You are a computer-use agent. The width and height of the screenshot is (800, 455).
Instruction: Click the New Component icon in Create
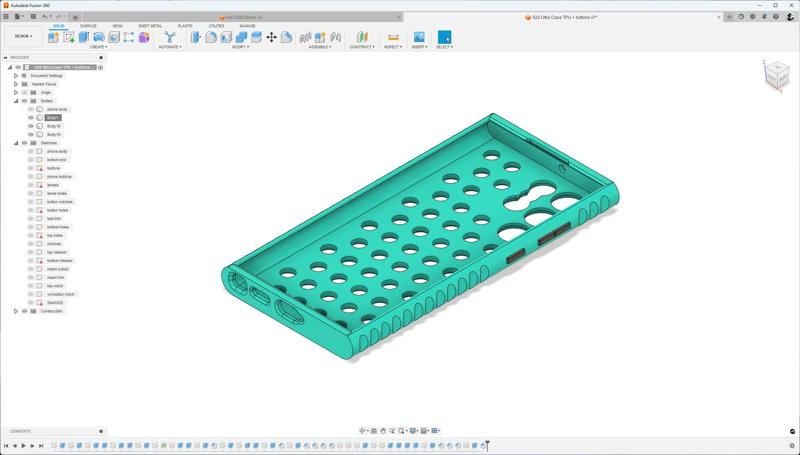pos(53,37)
